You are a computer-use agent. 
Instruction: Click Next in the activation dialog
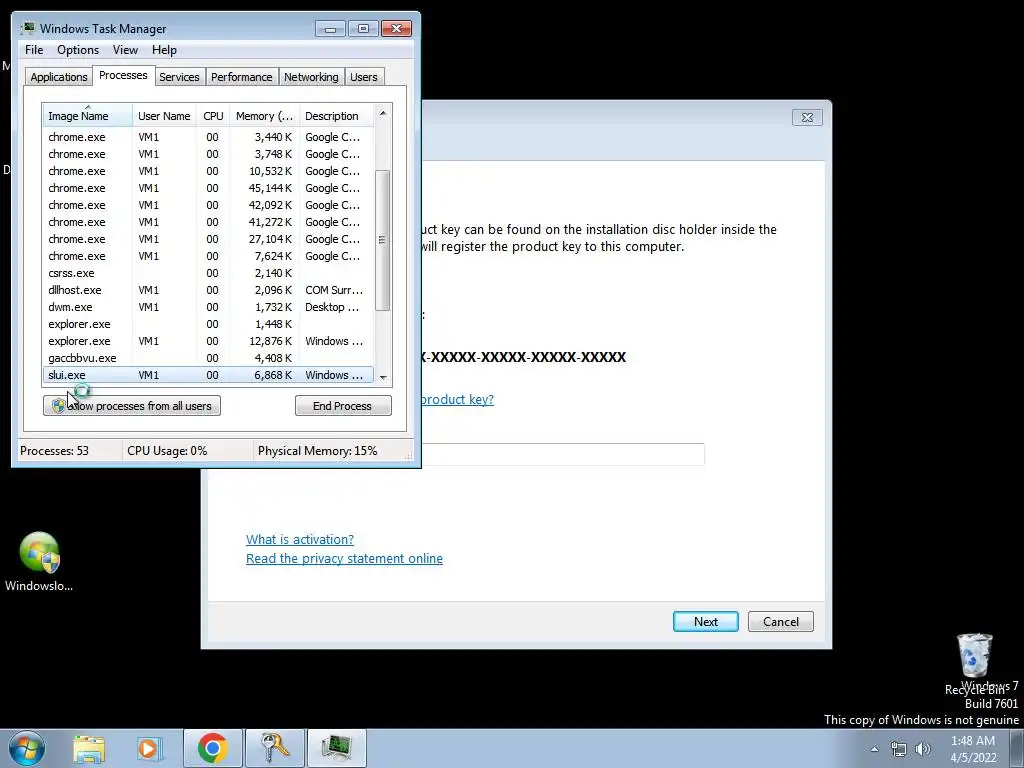pyautogui.click(x=705, y=622)
